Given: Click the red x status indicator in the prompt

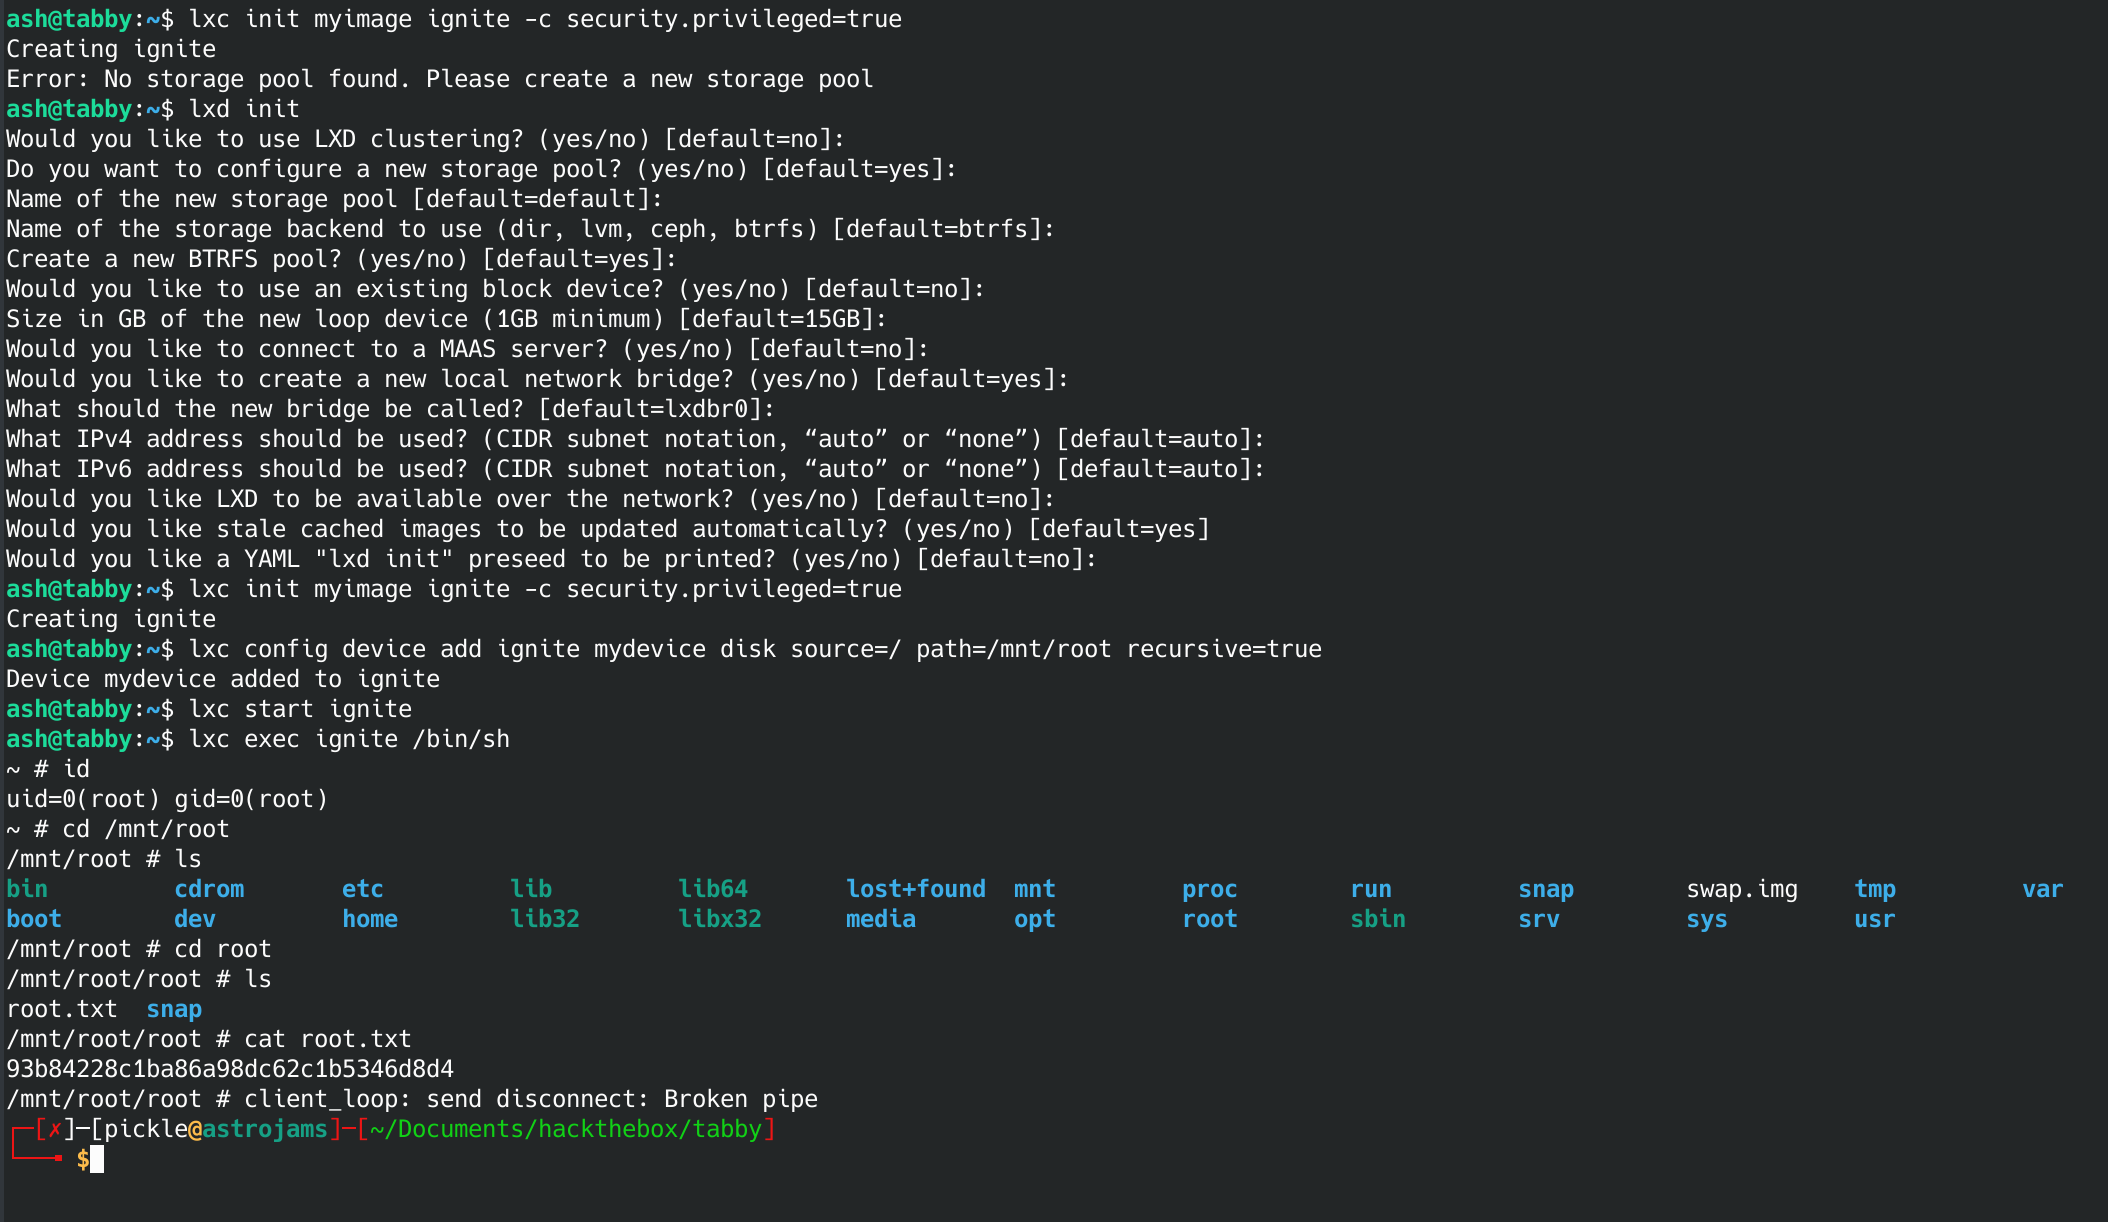Looking at the screenshot, I should tap(55, 1129).
